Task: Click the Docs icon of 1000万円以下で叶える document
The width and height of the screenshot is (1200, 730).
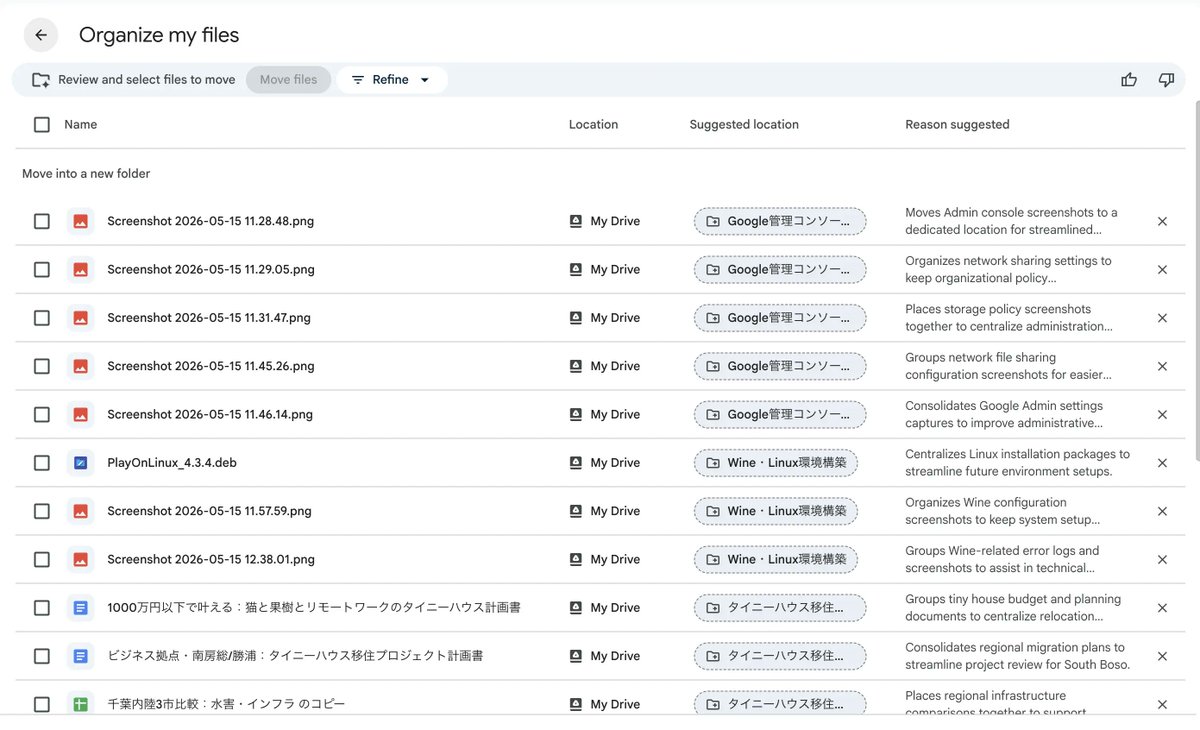Action: [x=81, y=608]
